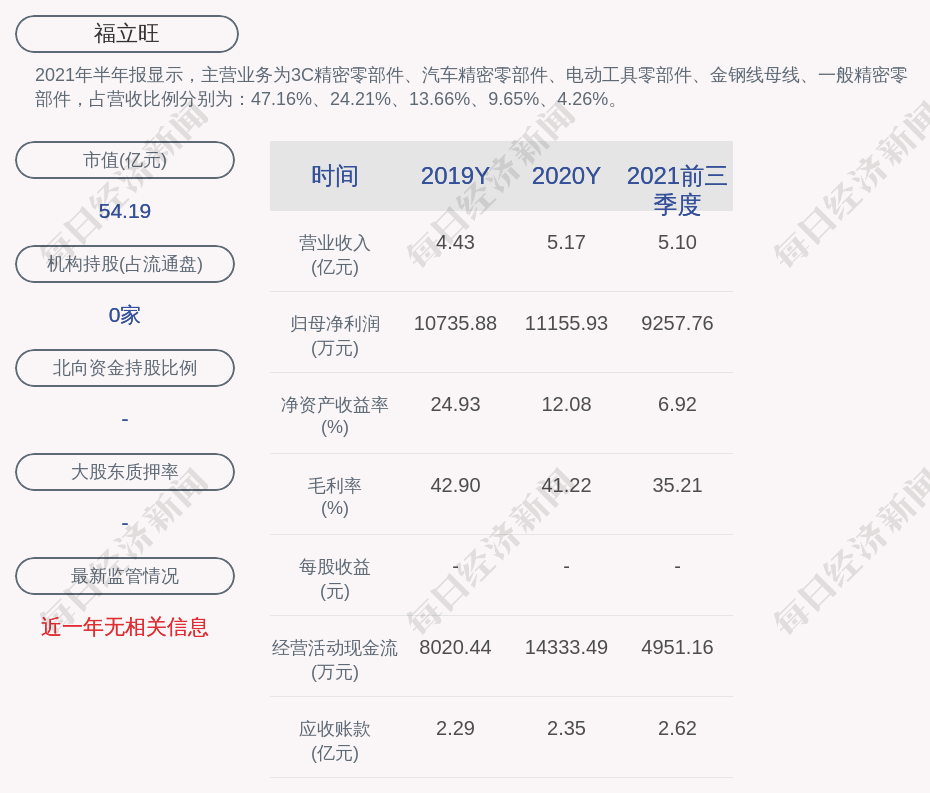
Task: Click the market value 54.19
Action: click(x=125, y=211)
